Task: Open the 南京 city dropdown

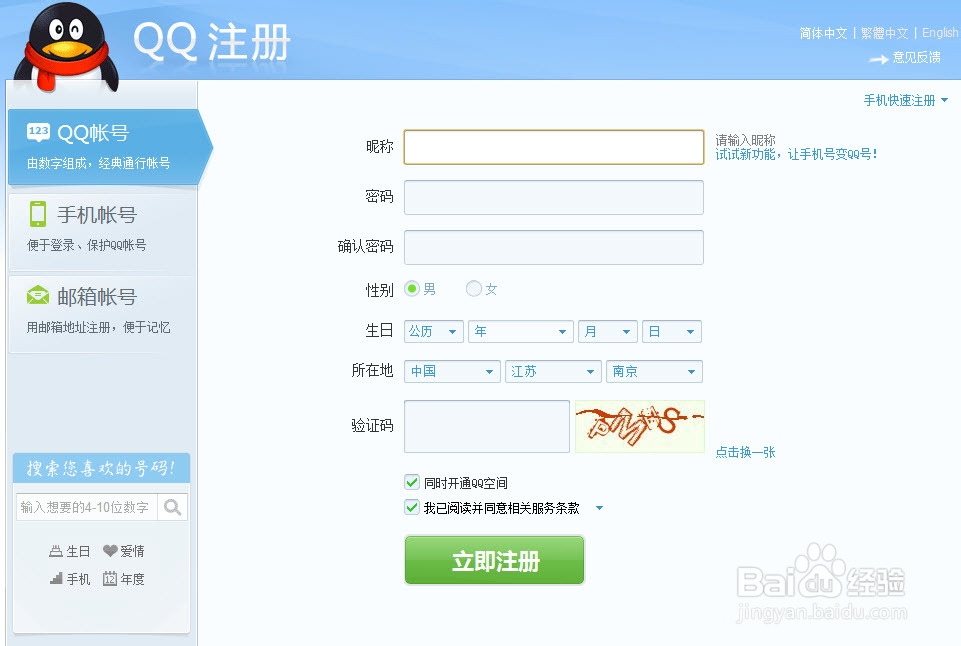Action: (655, 371)
